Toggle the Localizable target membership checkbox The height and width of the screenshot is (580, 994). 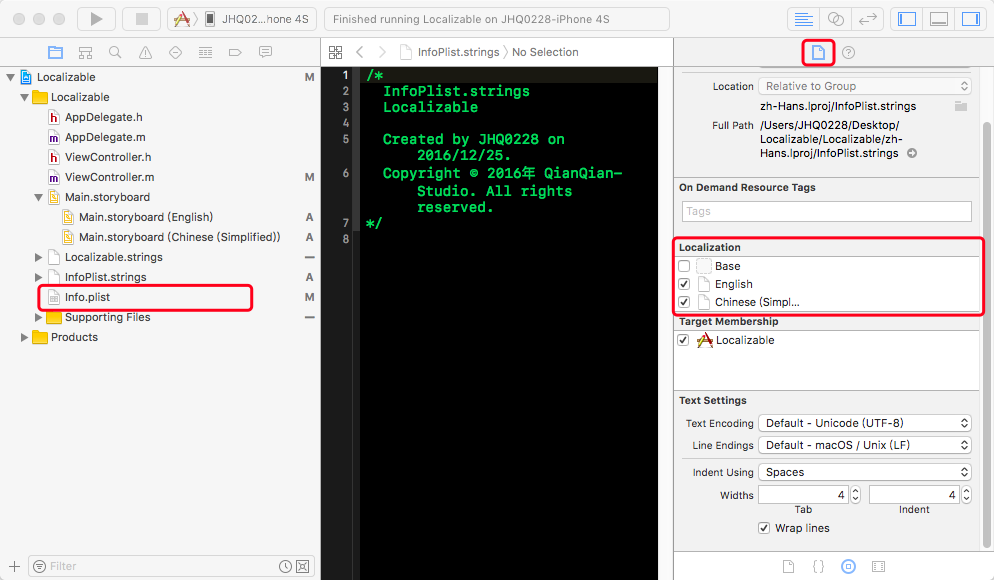[683, 339]
